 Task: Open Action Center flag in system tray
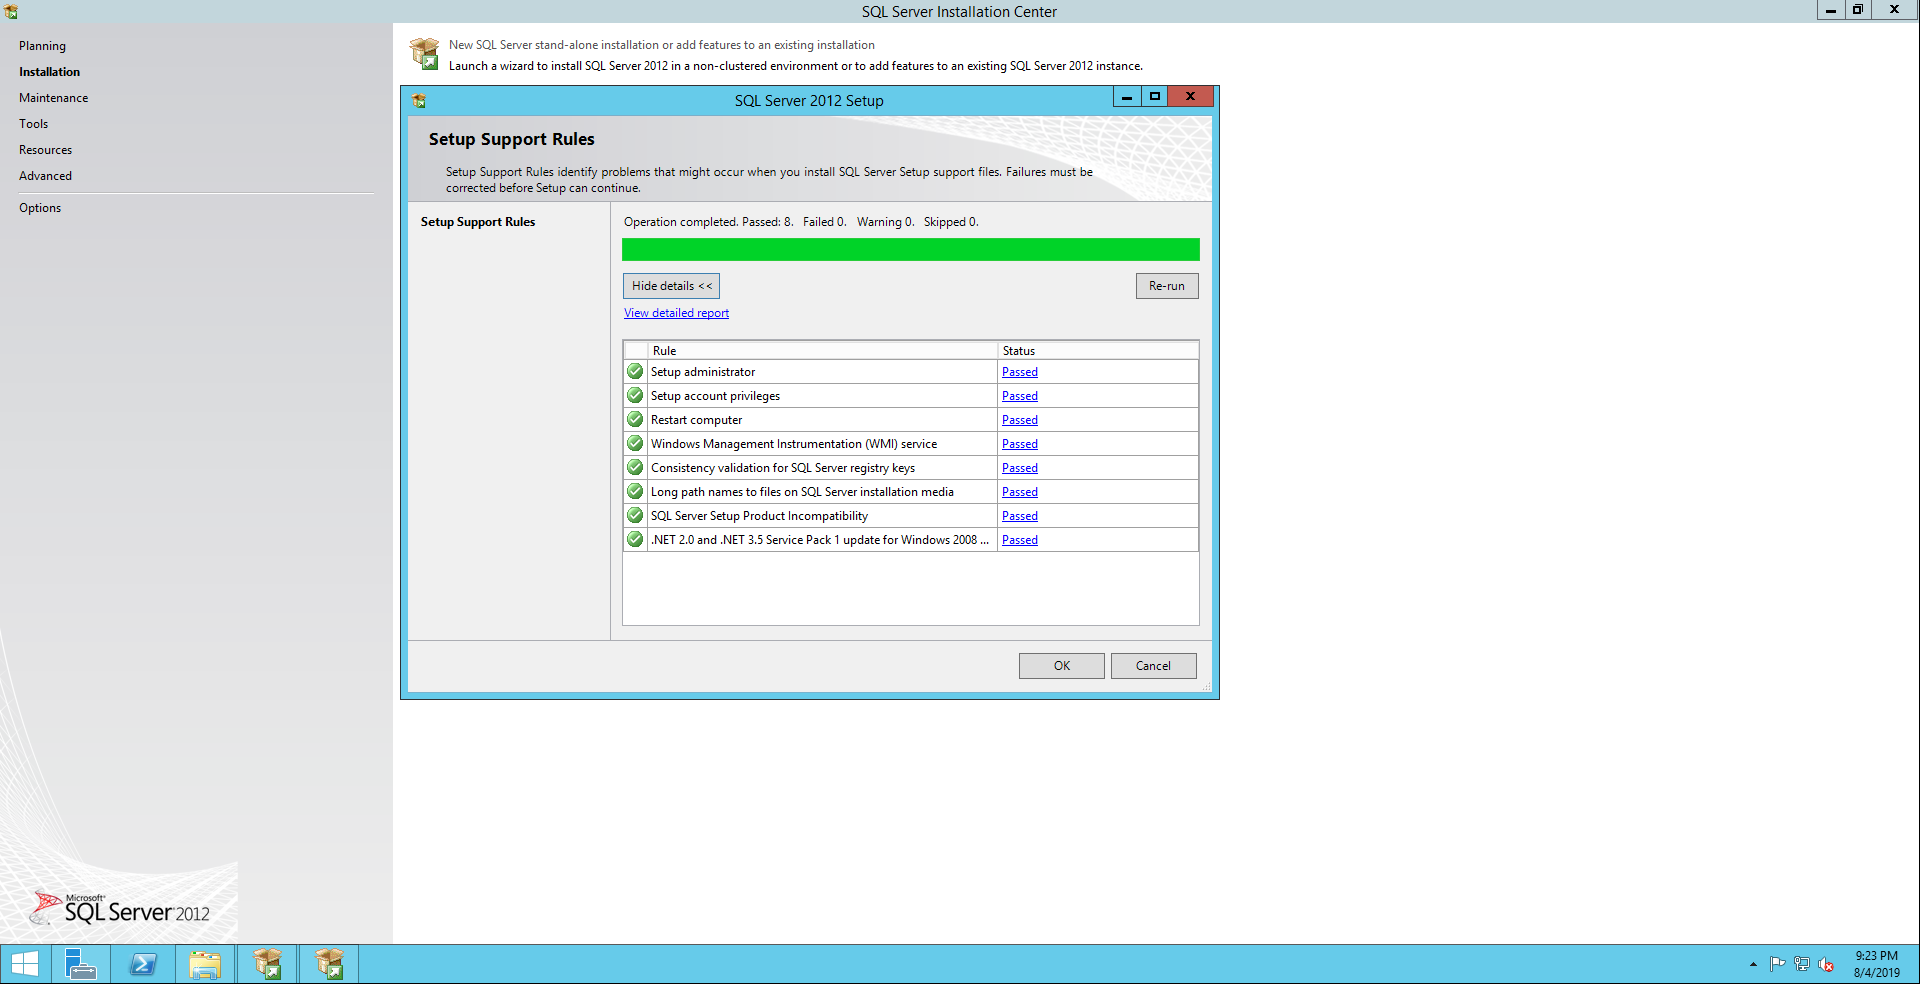tap(1777, 964)
